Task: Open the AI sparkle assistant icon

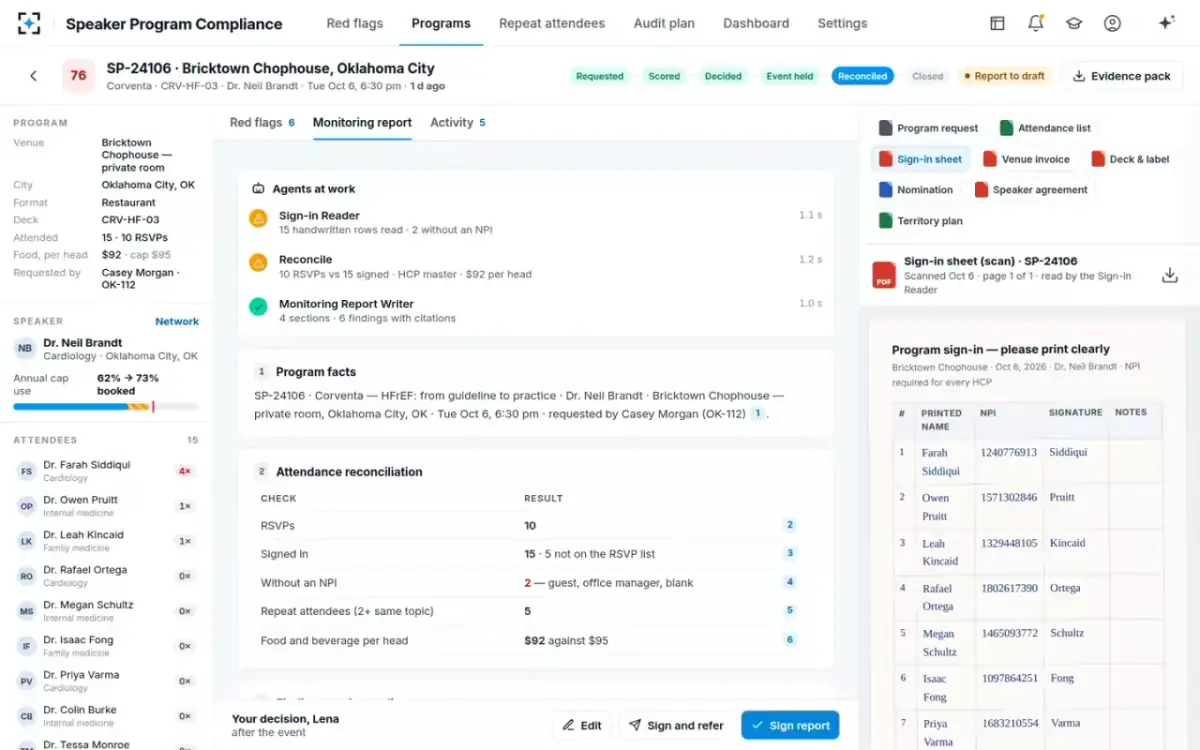Action: tap(1166, 23)
